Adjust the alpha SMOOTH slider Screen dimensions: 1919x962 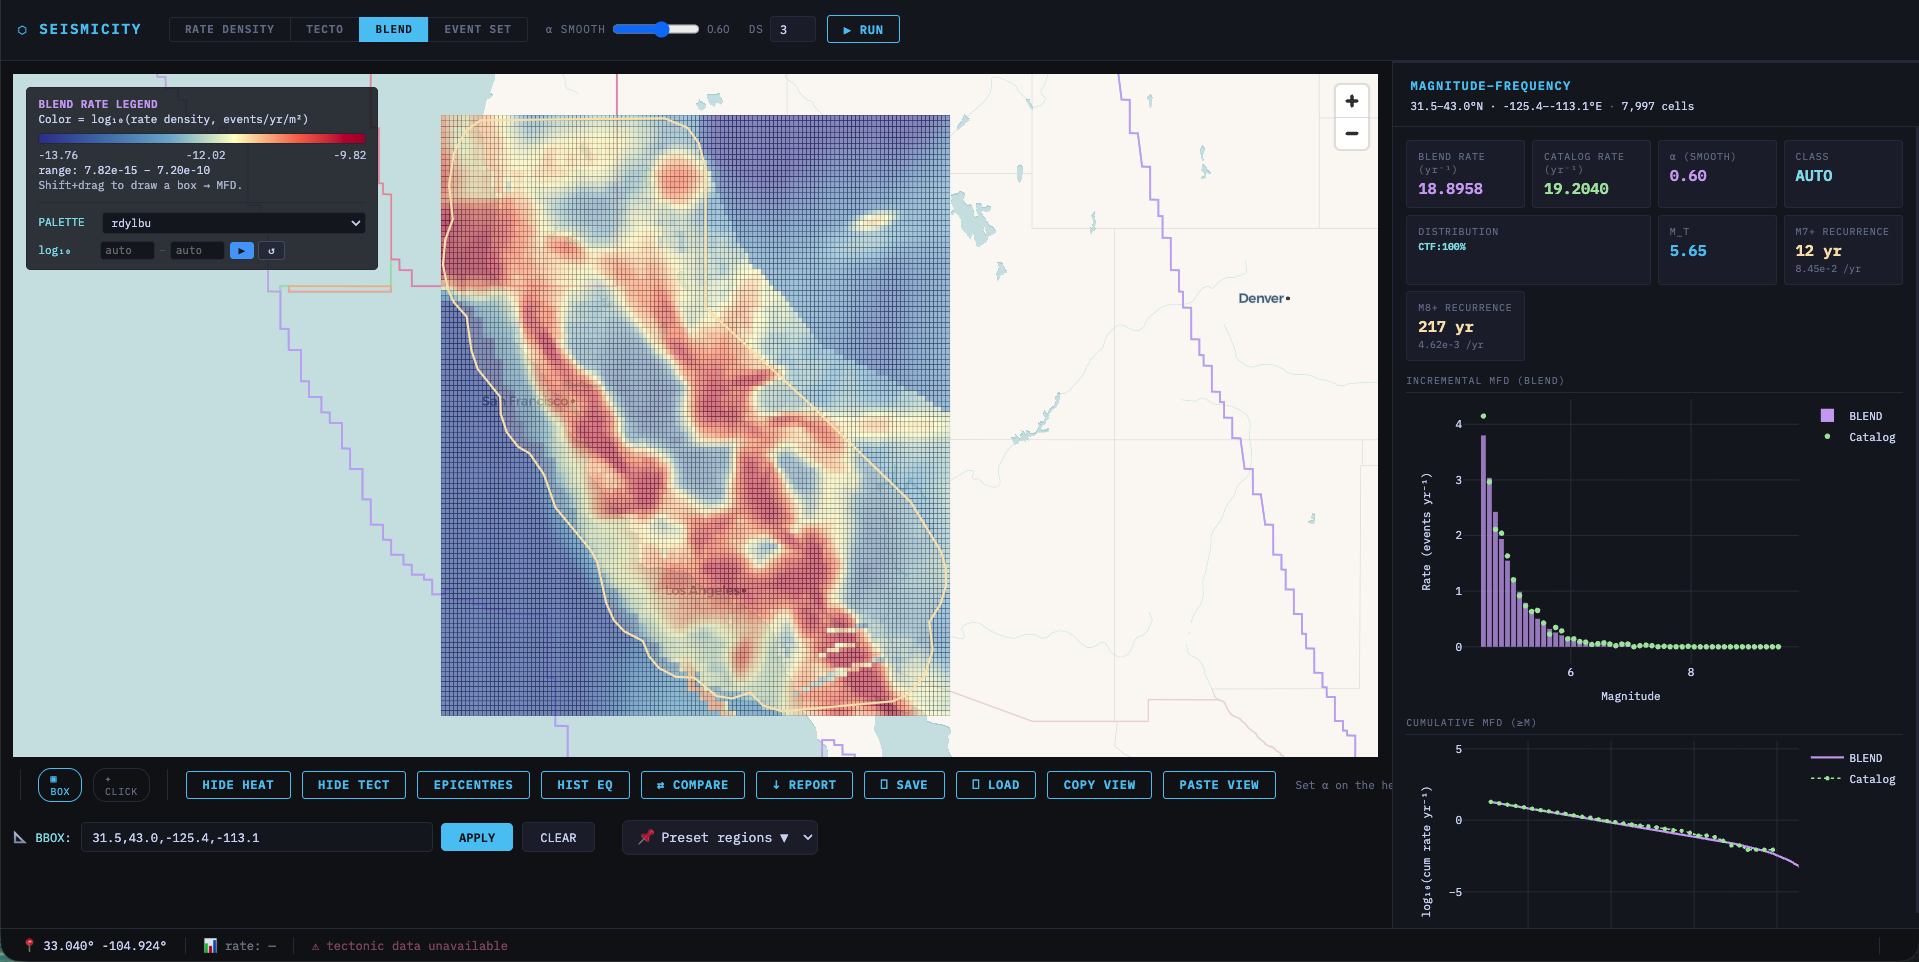point(656,29)
